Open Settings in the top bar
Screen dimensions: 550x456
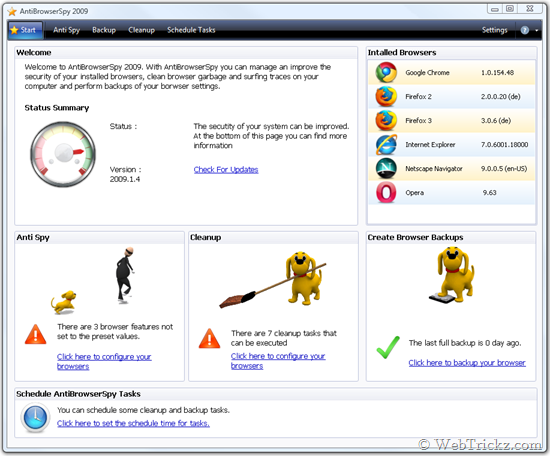click(494, 30)
